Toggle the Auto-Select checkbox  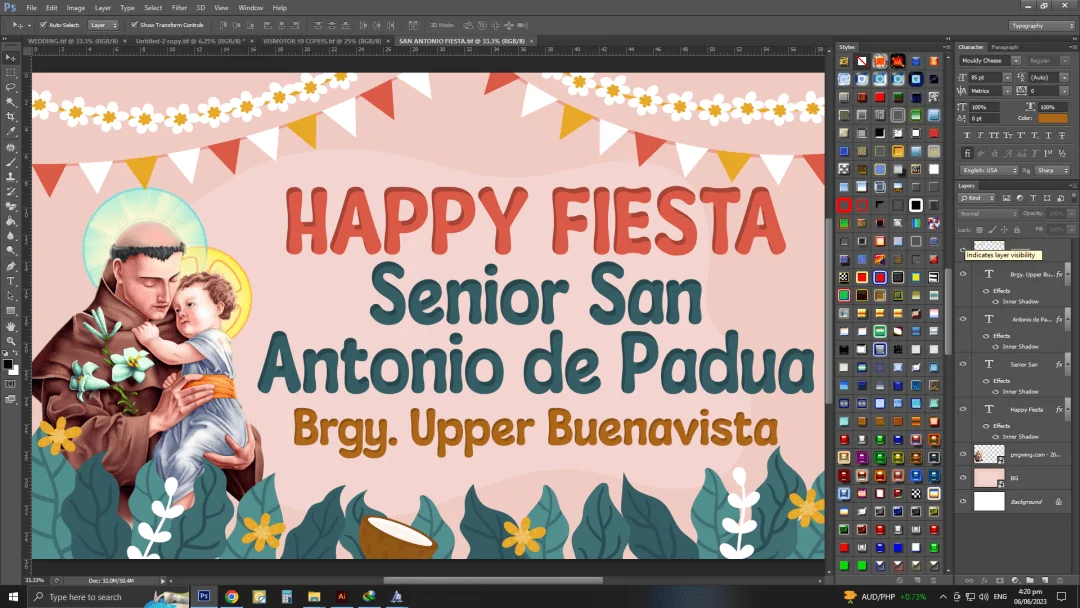click(x=43, y=25)
